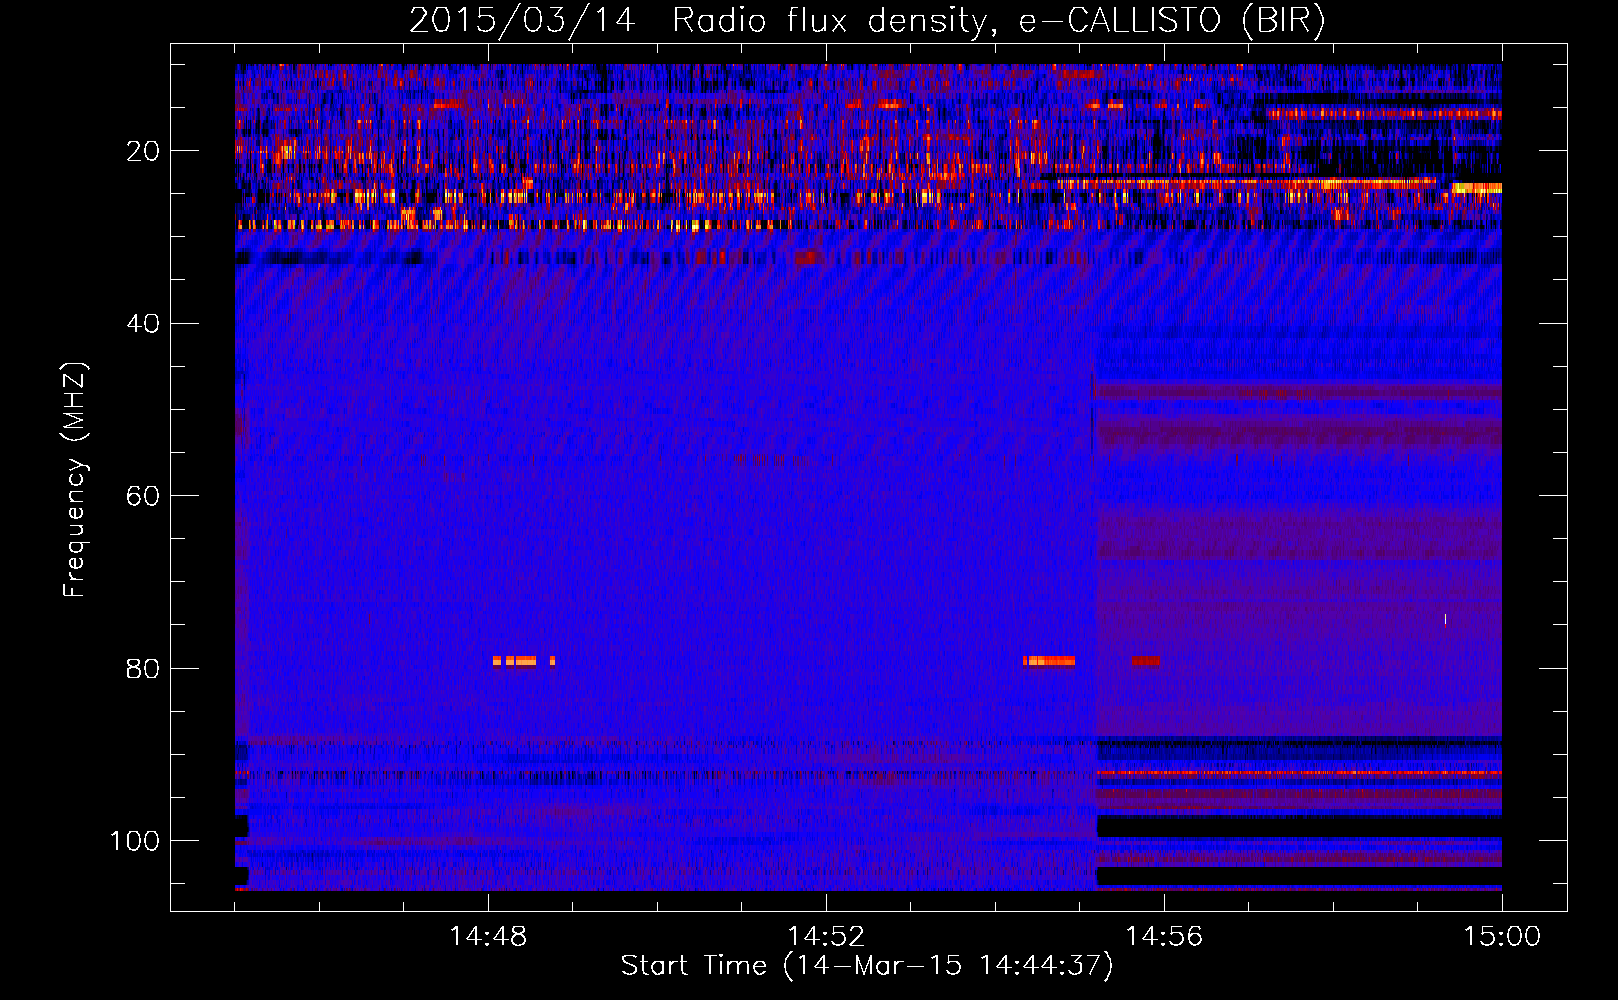The width and height of the screenshot is (1618, 1000).
Task: Click the time tick label 14:56
Action: click(x=1164, y=937)
